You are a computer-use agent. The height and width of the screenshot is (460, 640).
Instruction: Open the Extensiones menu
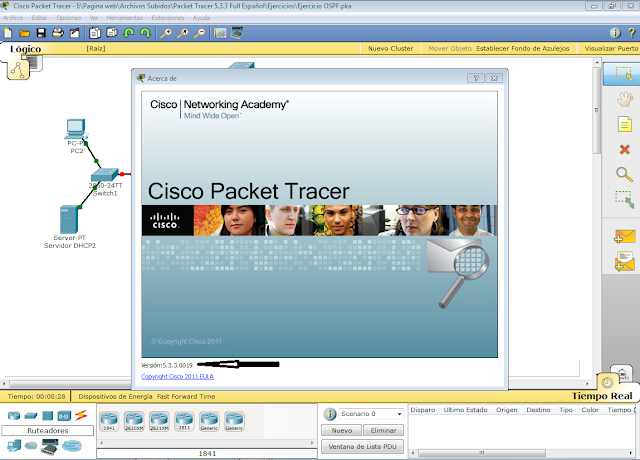tap(167, 18)
